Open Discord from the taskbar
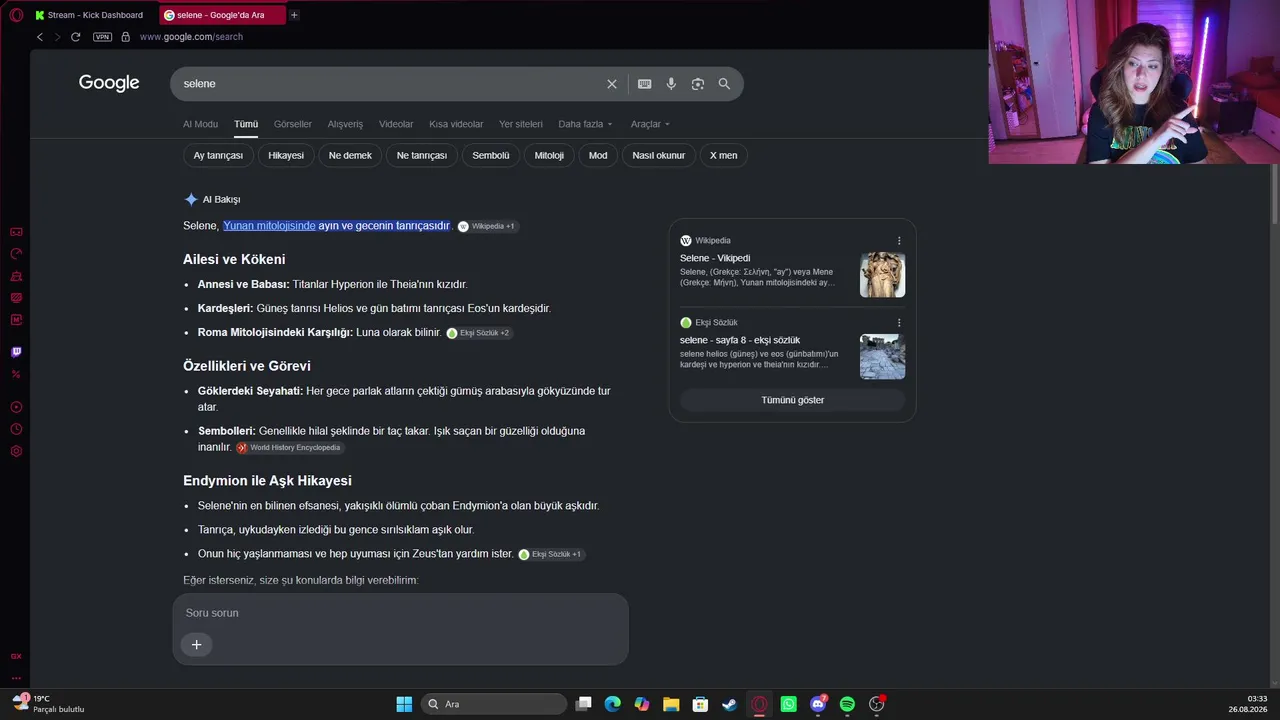The height and width of the screenshot is (720, 1280). coord(818,704)
